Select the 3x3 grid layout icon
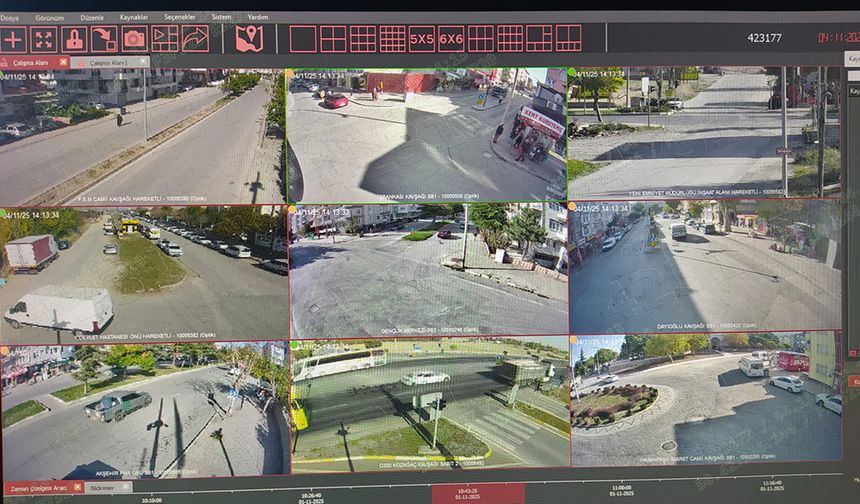This screenshot has height=504, width=860. click(363, 39)
